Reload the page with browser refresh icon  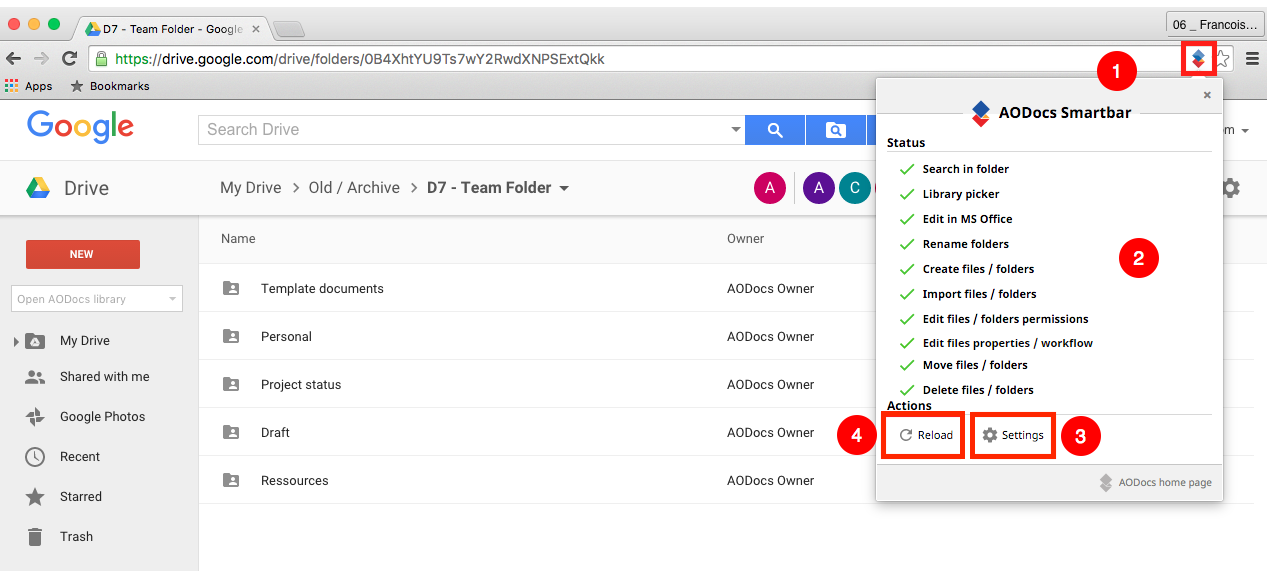69,59
